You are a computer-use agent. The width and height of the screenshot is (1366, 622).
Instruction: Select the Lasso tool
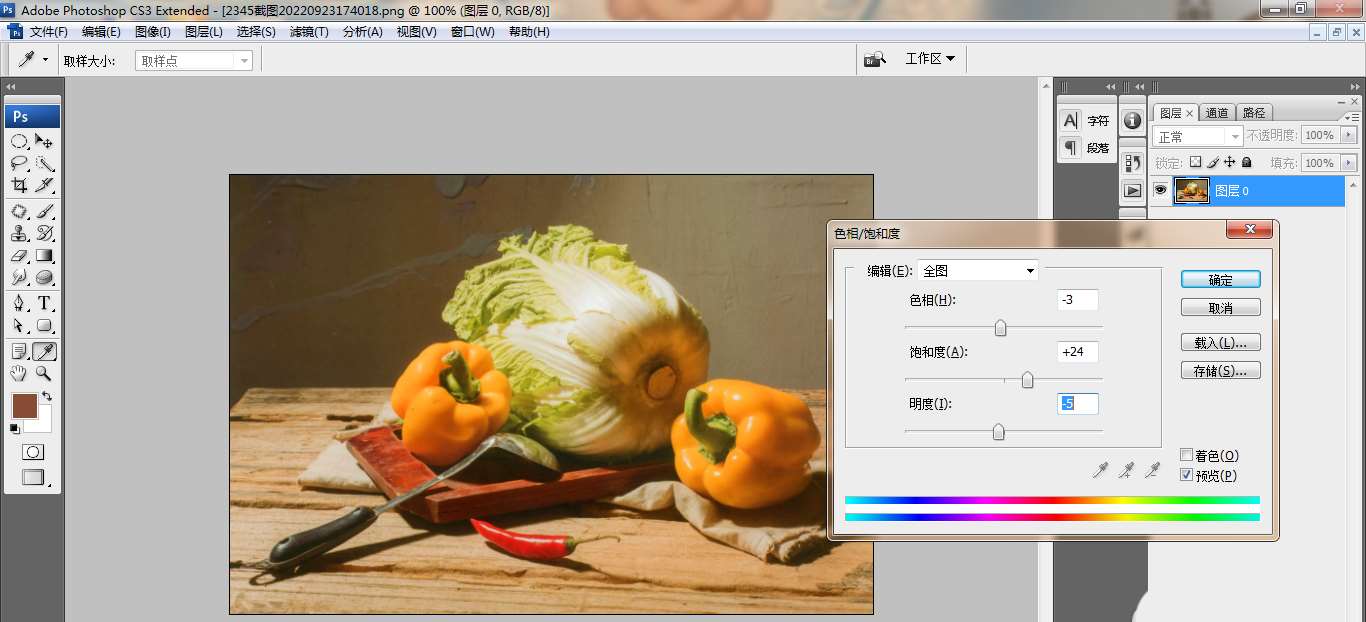(19, 164)
